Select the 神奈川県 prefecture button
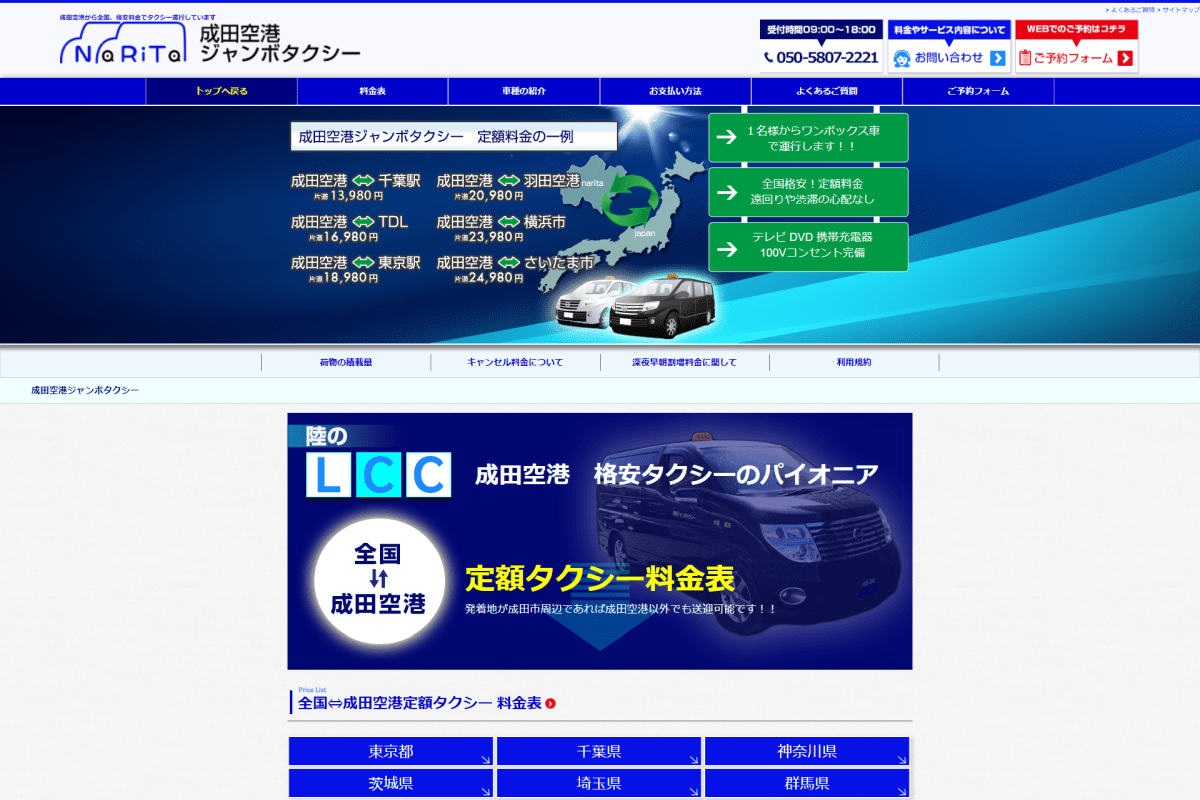The width and height of the screenshot is (1200, 800). (807, 752)
